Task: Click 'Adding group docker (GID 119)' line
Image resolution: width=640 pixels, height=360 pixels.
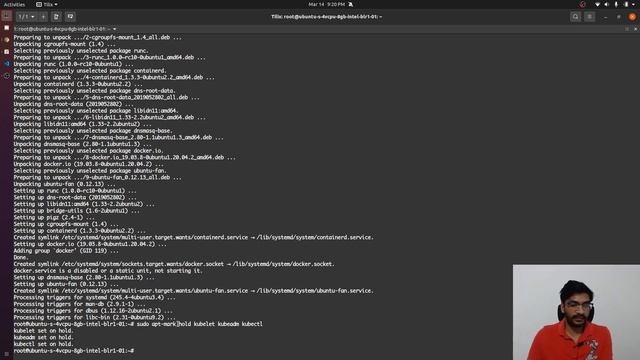Action: pyautogui.click(x=66, y=251)
